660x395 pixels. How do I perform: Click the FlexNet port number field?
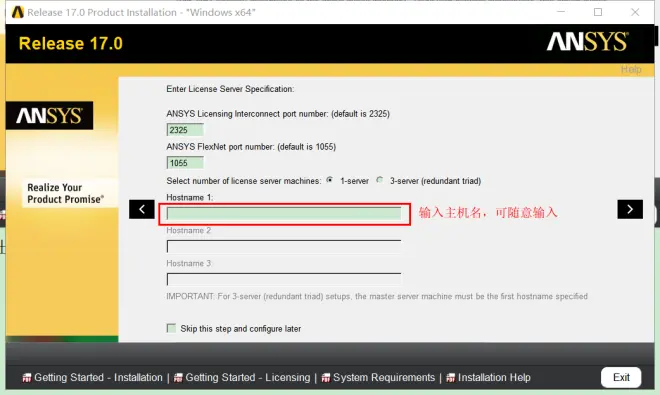pos(185,163)
